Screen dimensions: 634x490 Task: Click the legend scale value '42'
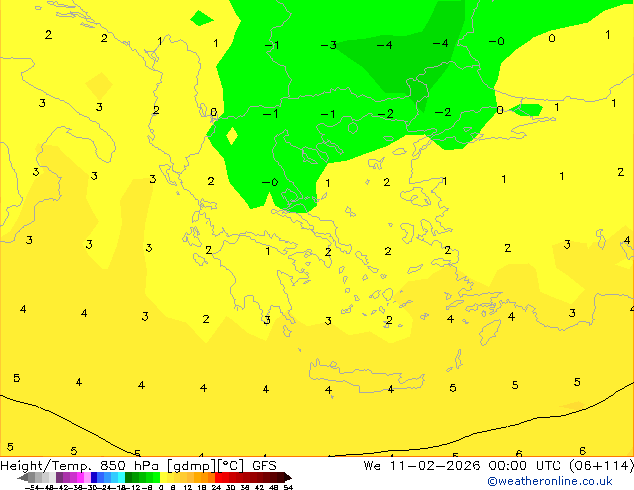[259, 487]
